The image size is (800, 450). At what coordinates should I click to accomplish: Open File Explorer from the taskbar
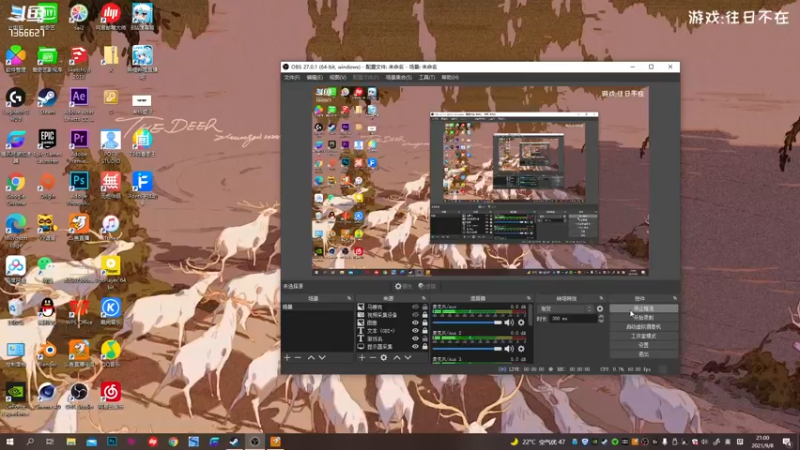71,442
